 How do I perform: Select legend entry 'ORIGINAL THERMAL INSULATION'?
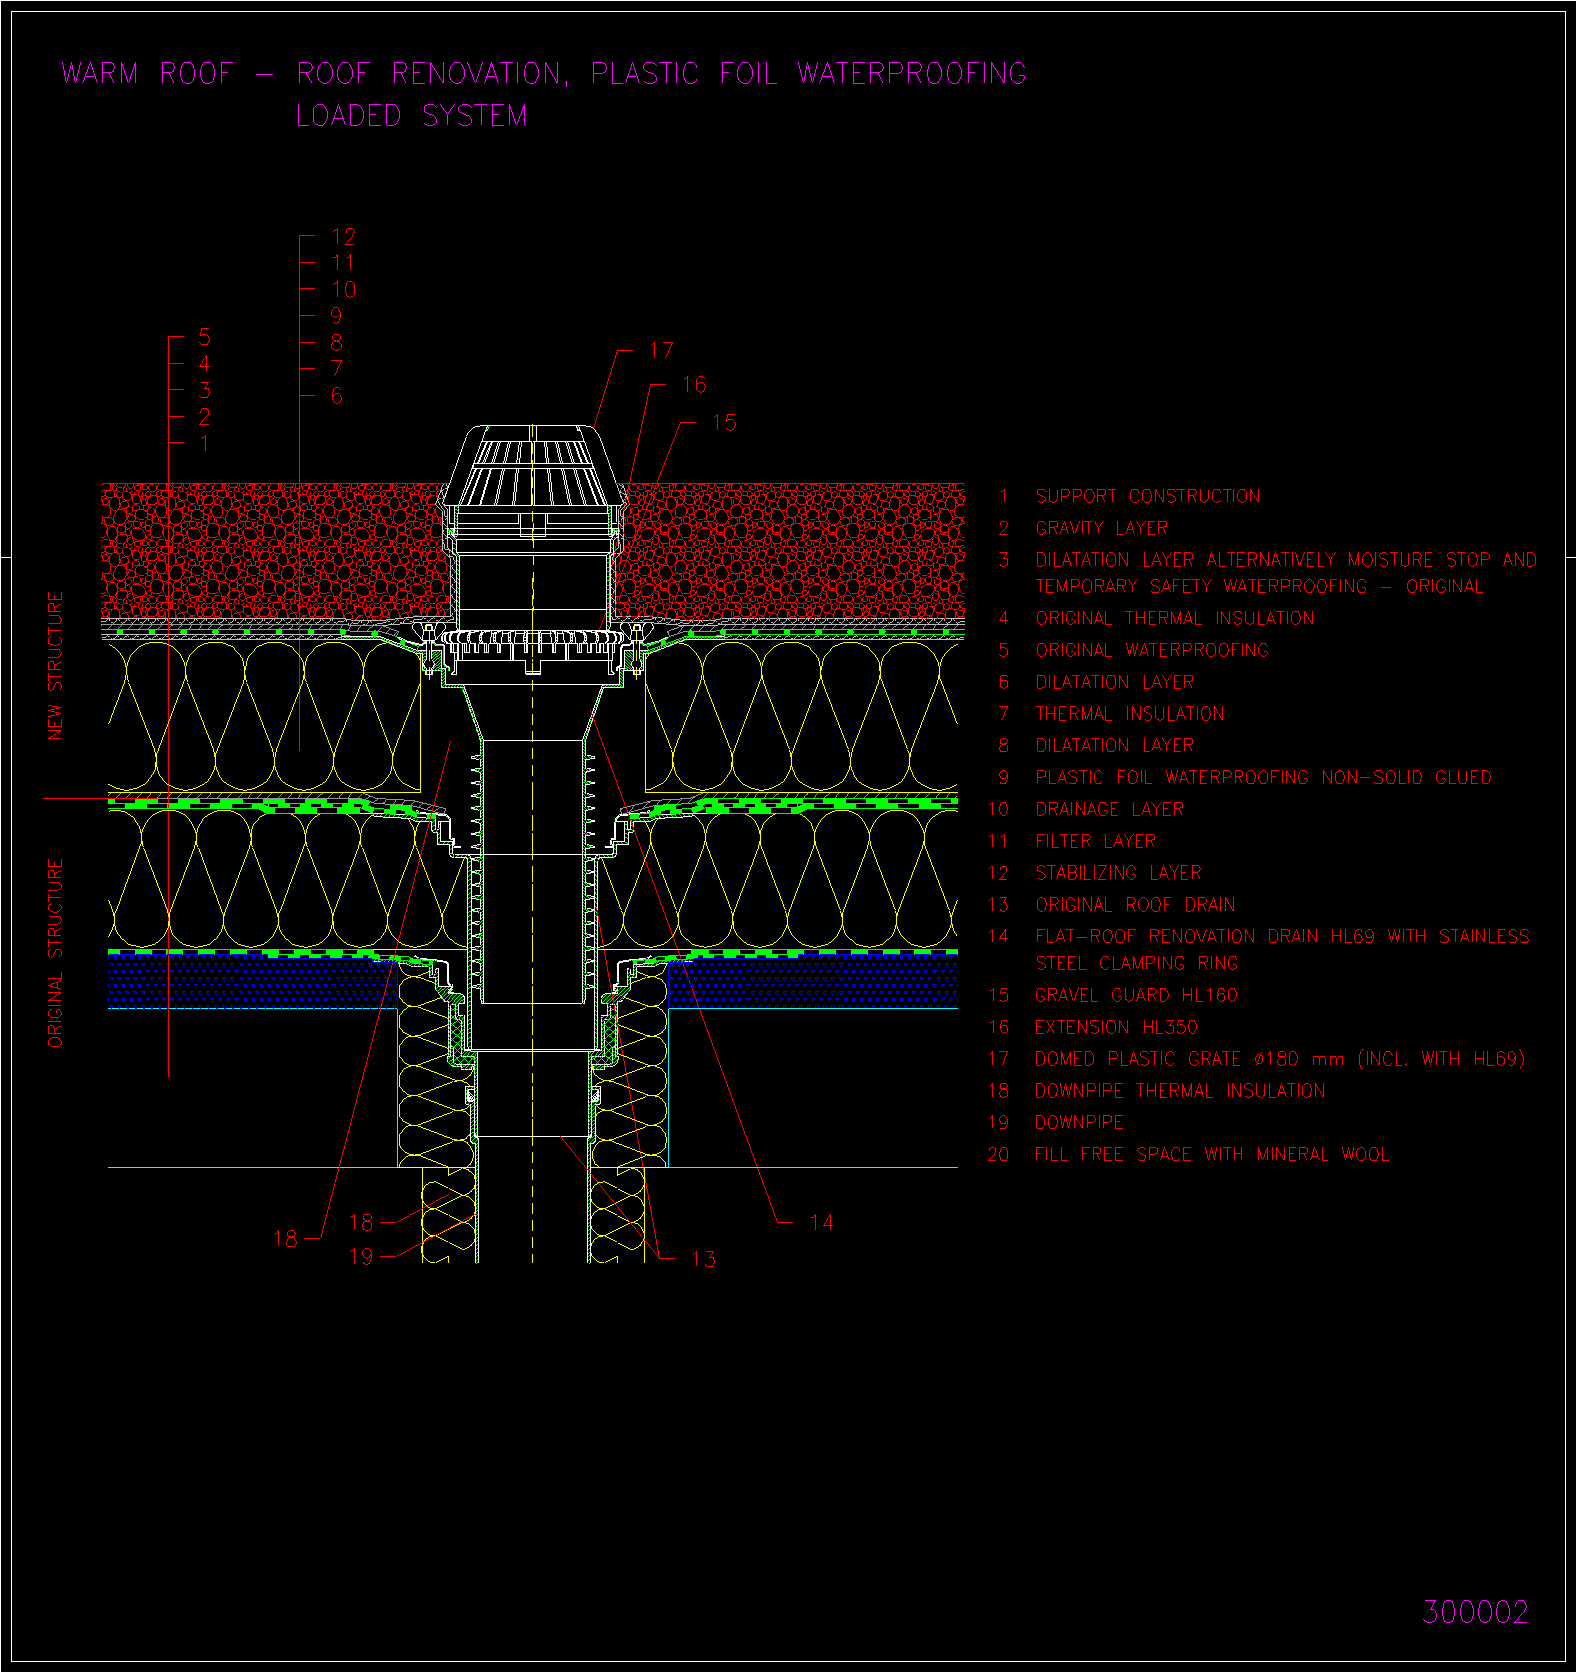1175,618
